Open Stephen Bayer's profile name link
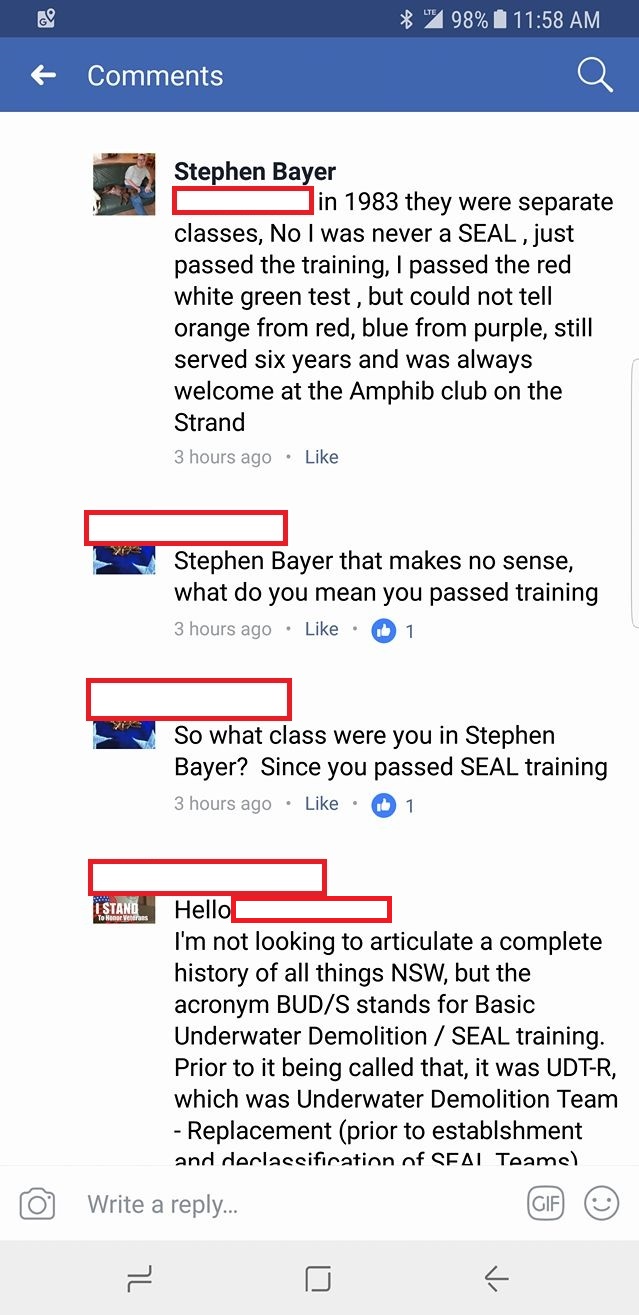This screenshot has height=1315, width=639. coord(255,171)
